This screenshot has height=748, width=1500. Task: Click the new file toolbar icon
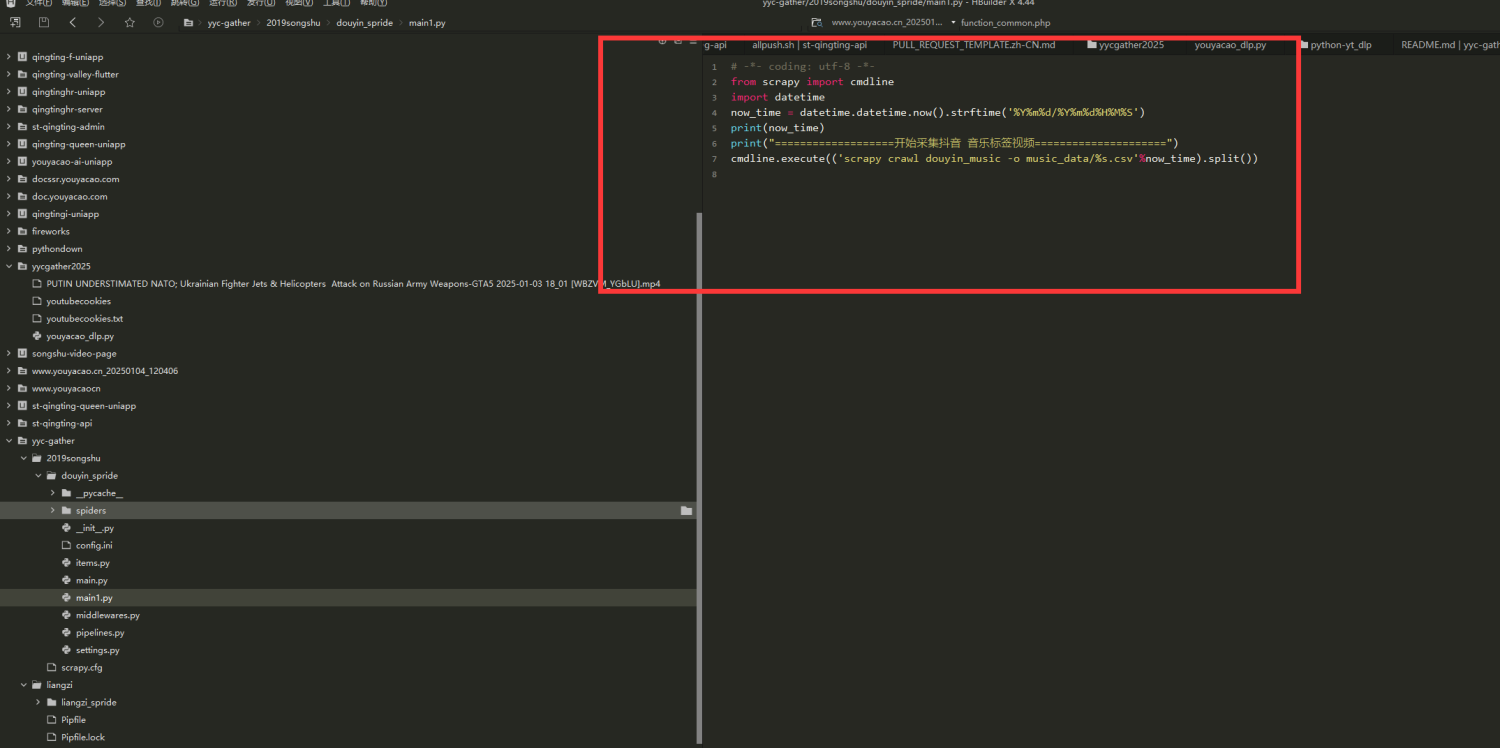click(x=15, y=22)
